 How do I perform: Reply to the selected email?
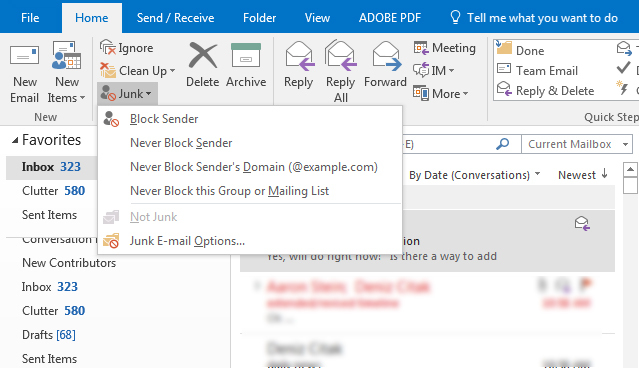tap(299, 65)
